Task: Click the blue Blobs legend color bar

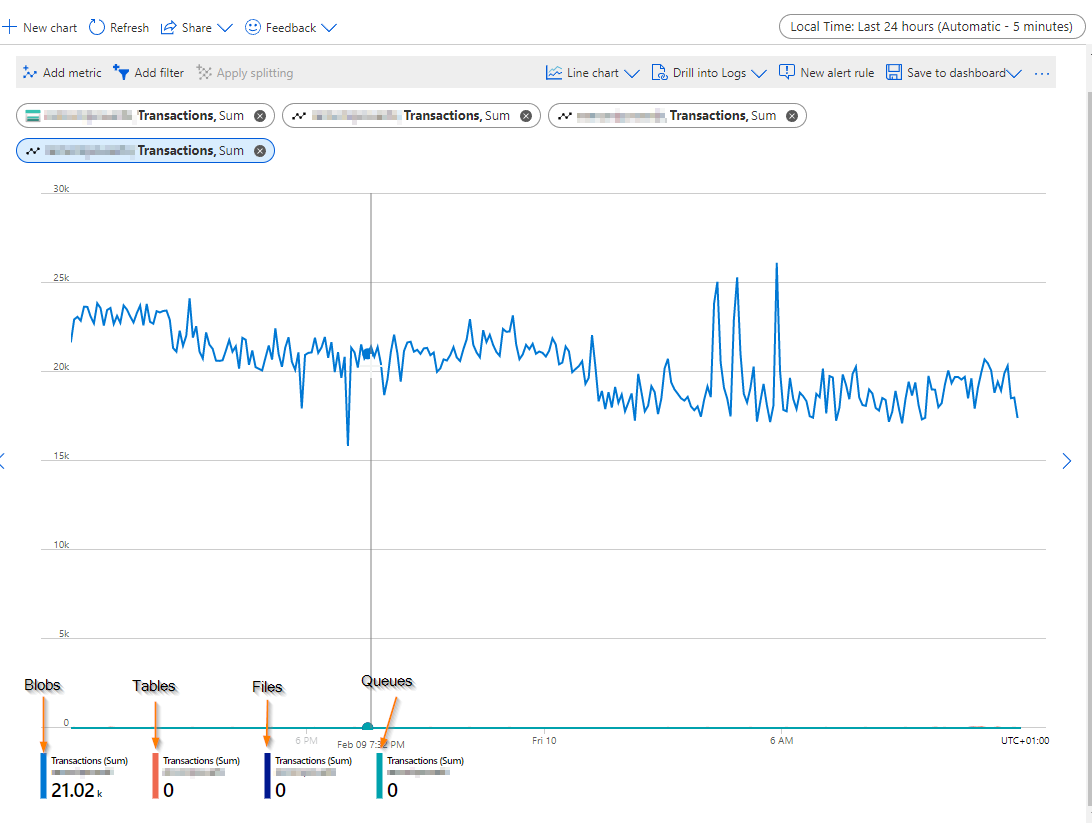Action: click(43, 776)
